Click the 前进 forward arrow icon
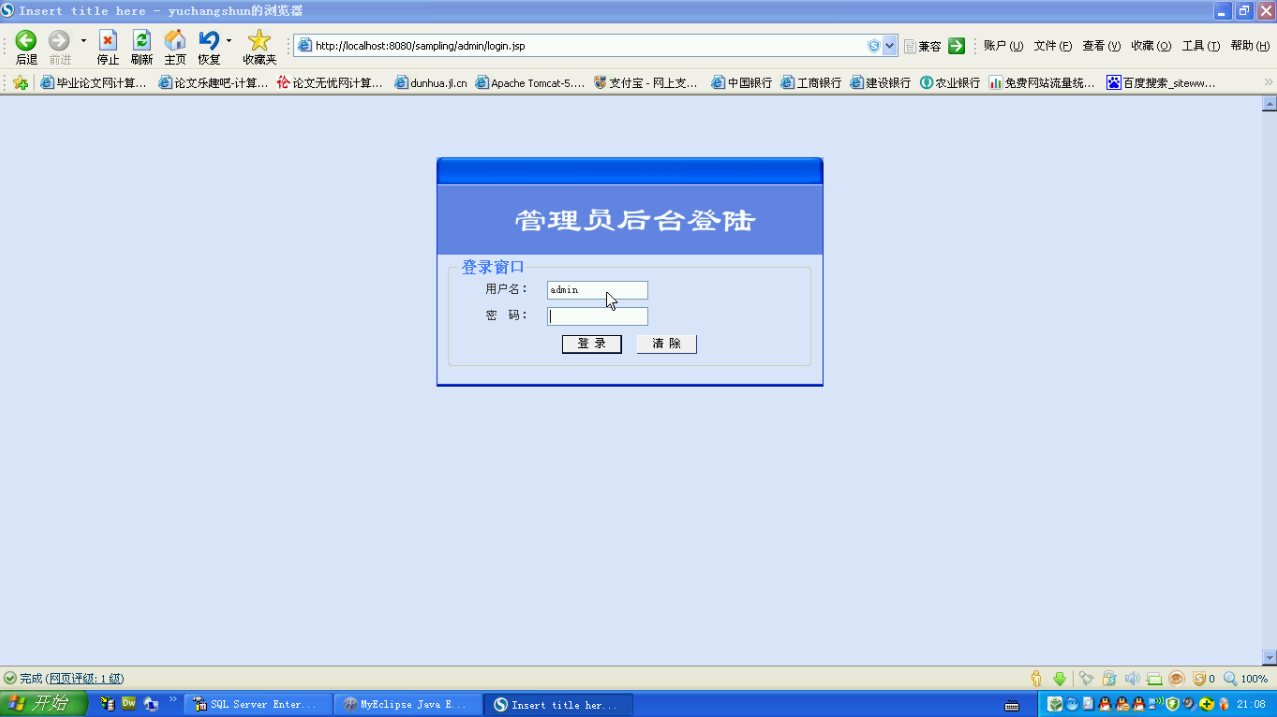The height and width of the screenshot is (717, 1277). (59, 40)
